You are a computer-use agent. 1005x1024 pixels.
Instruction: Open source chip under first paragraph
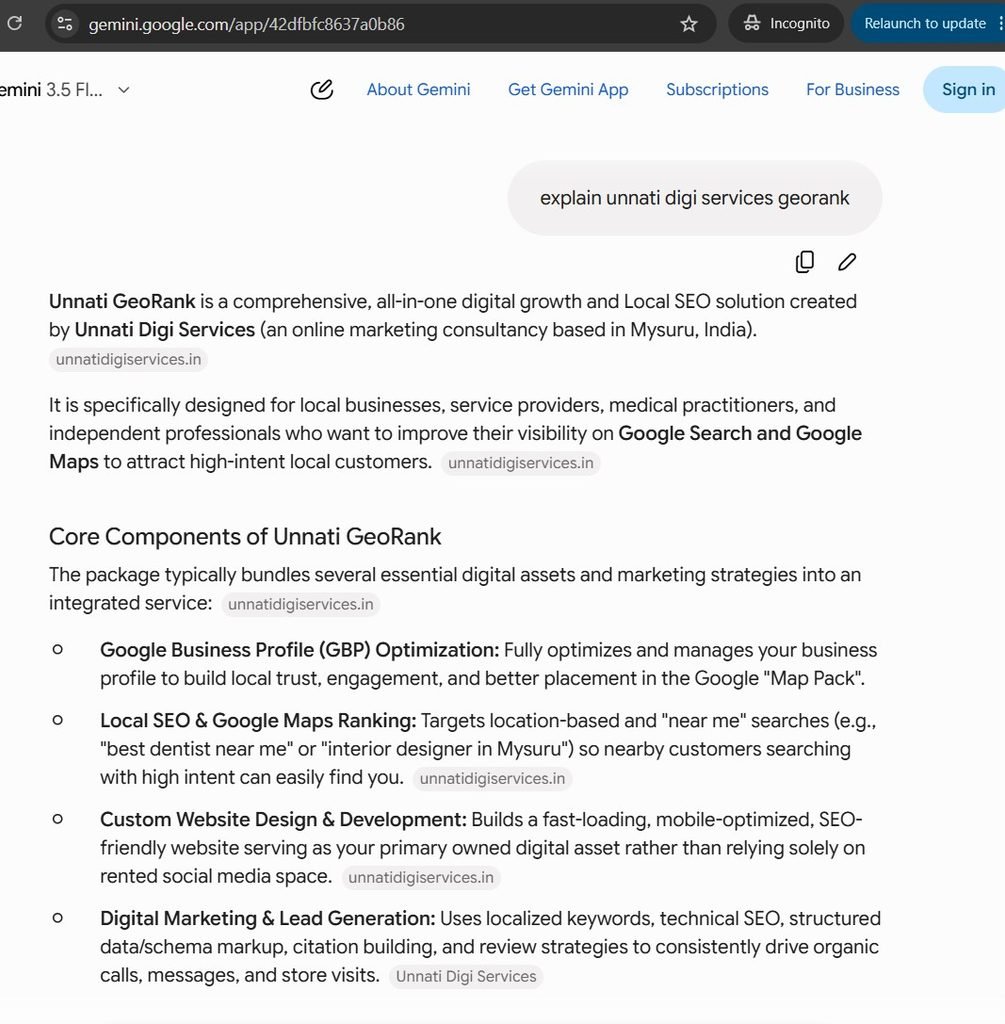(128, 359)
